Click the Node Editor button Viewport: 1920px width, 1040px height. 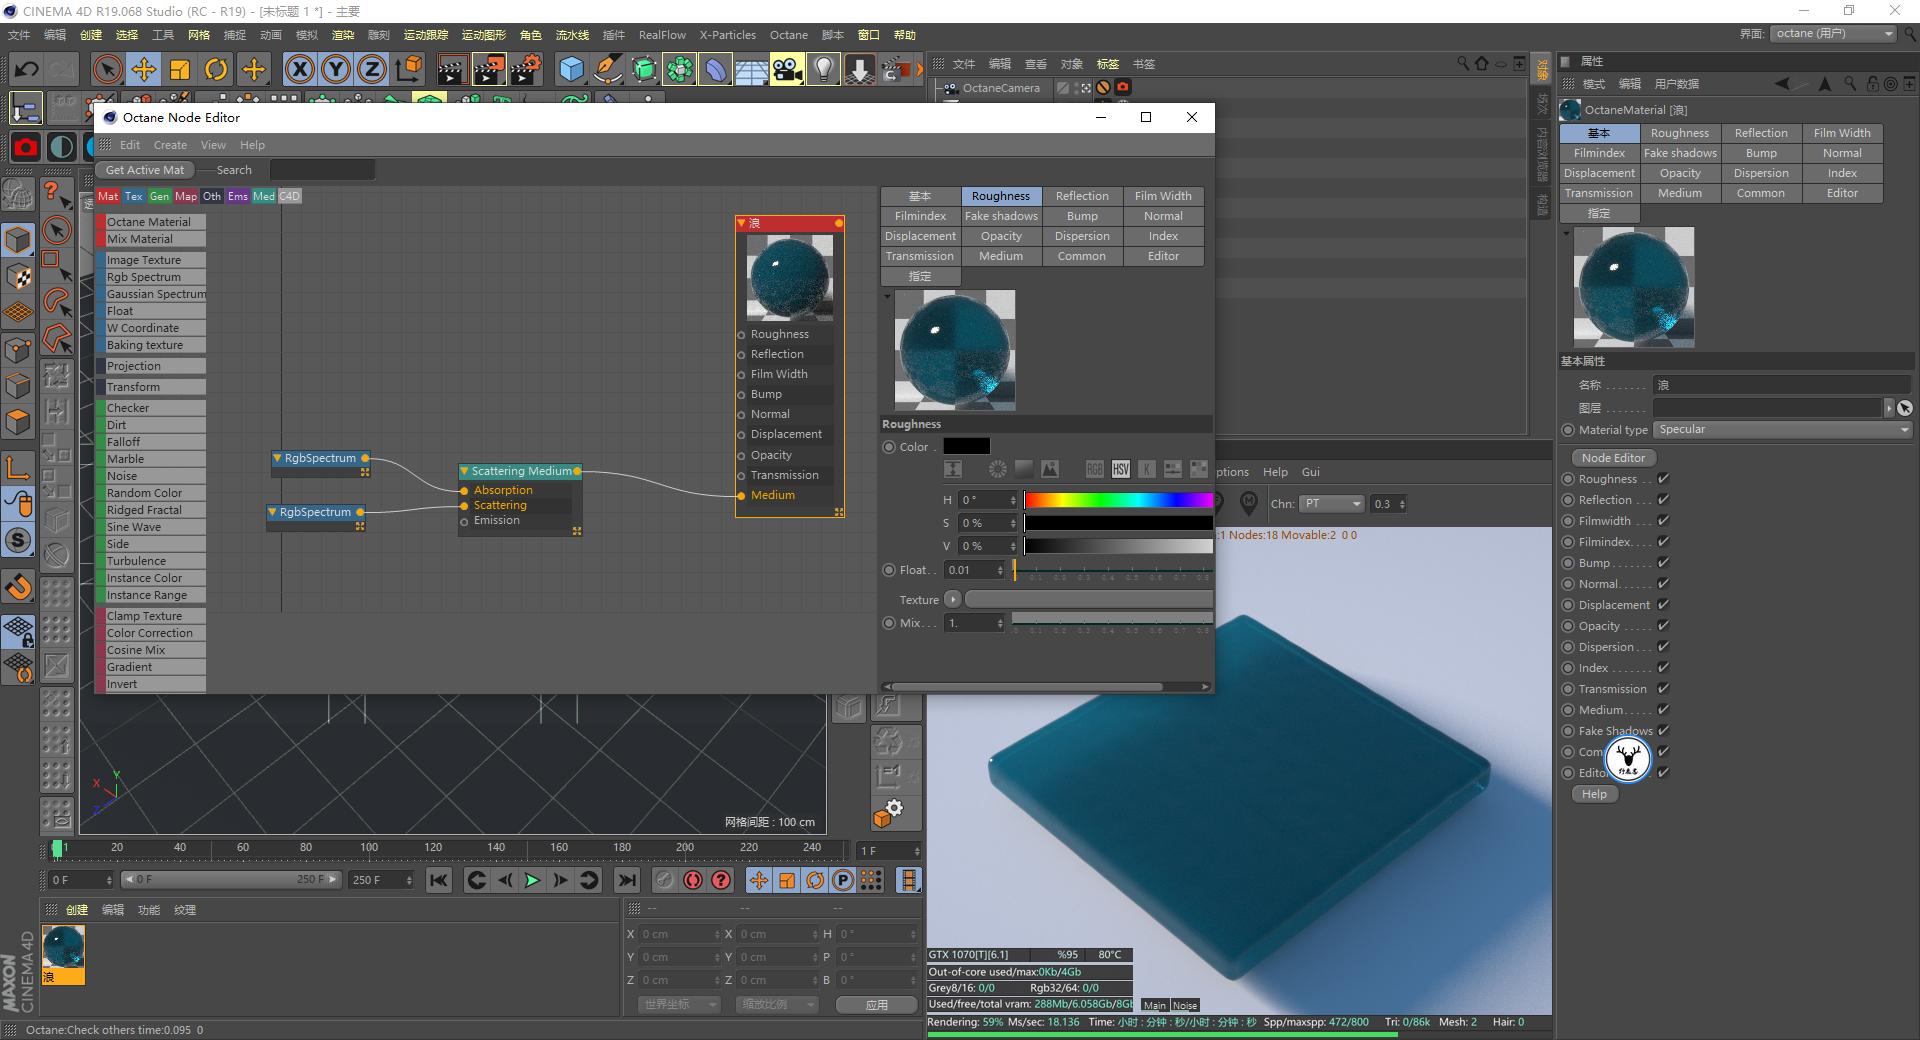pos(1612,458)
